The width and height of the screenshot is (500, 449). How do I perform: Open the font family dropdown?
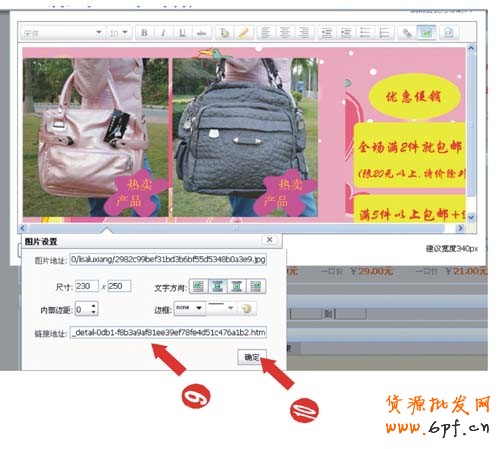[62, 33]
